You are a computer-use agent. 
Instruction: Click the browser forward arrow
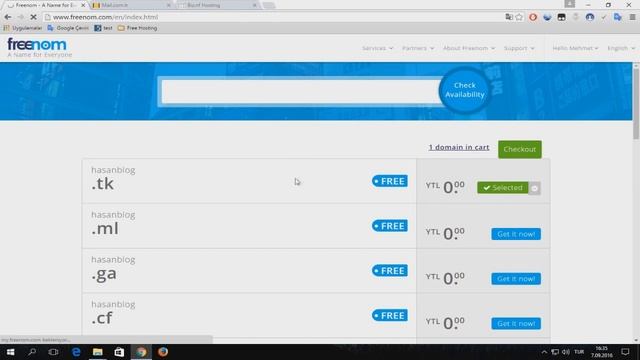pyautogui.click(x=20, y=17)
